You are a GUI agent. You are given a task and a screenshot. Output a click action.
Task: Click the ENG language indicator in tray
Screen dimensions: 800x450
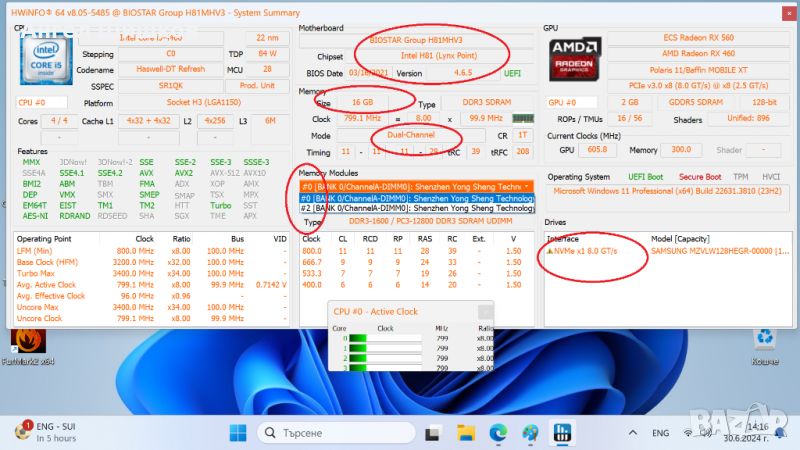click(660, 433)
